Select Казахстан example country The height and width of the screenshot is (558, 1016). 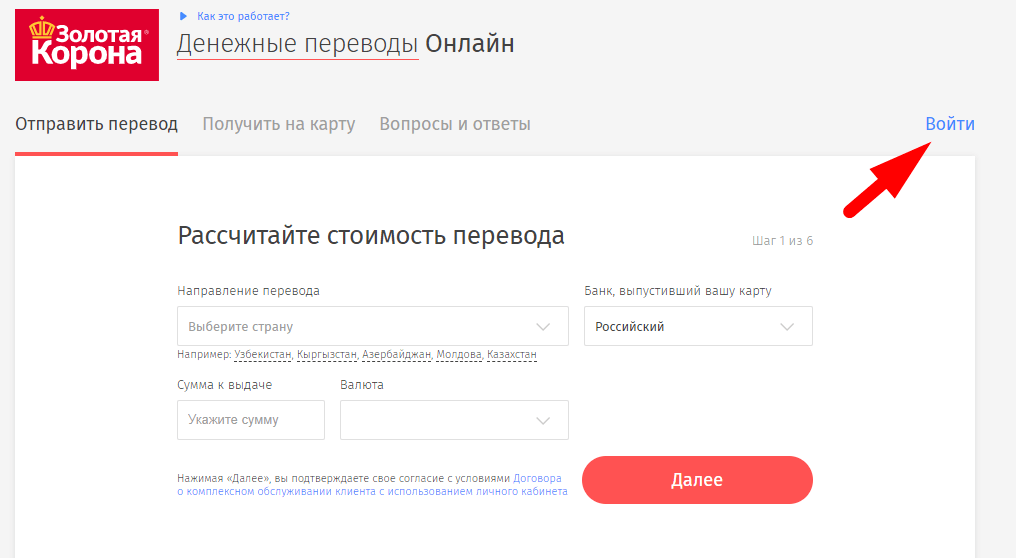[512, 355]
